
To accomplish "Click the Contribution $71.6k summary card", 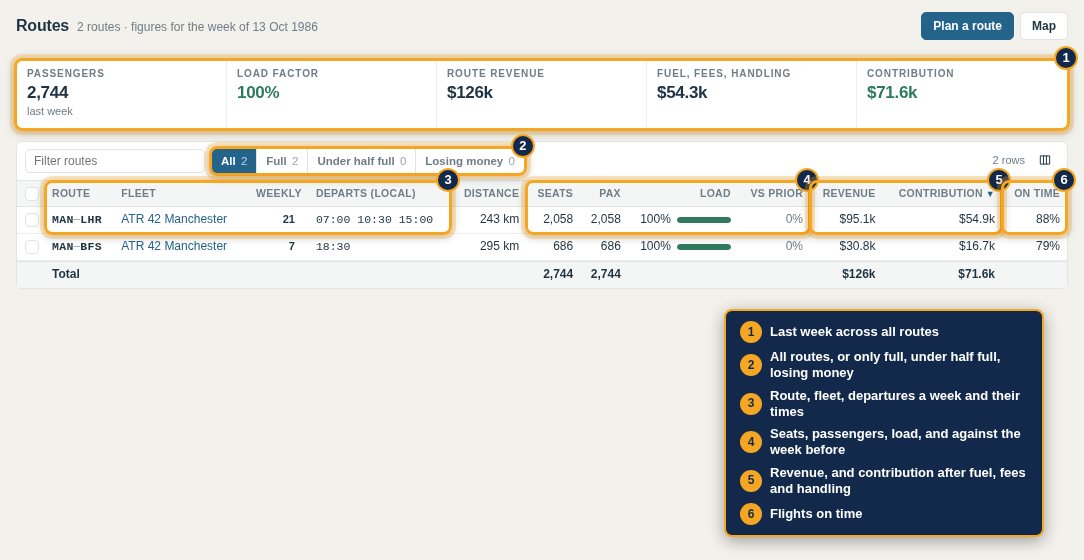I will click(962, 95).
